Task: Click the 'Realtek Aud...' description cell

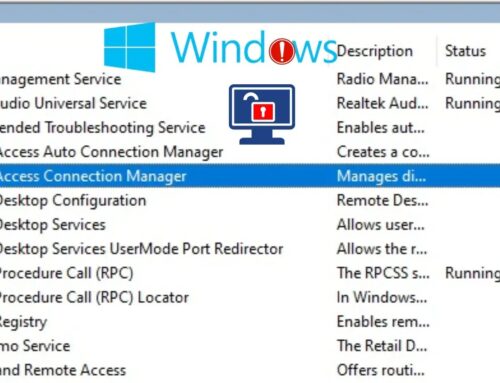Action: click(x=382, y=103)
